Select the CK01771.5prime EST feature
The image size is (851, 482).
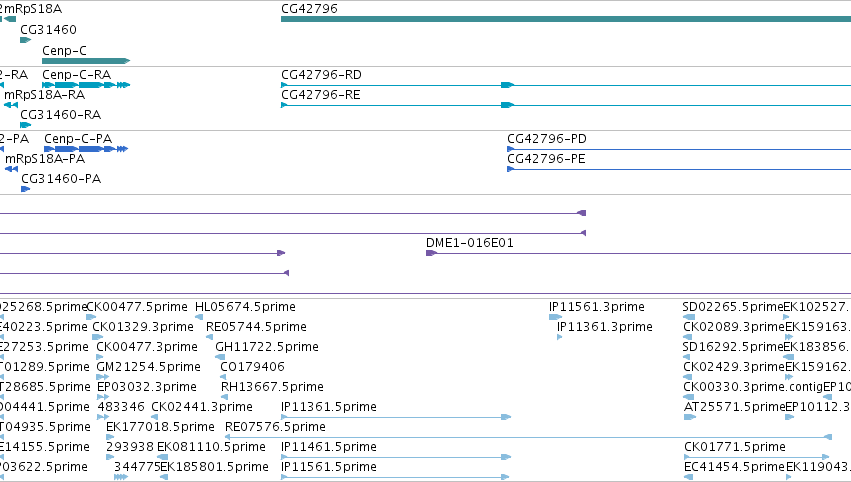(x=757, y=457)
